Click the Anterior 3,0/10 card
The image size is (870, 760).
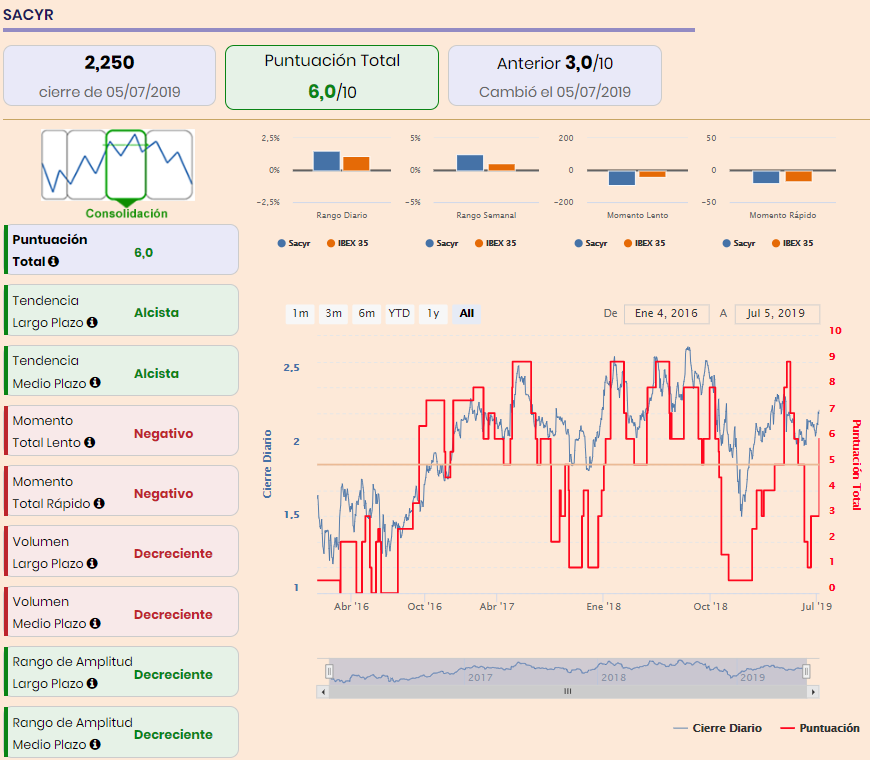[x=555, y=75]
